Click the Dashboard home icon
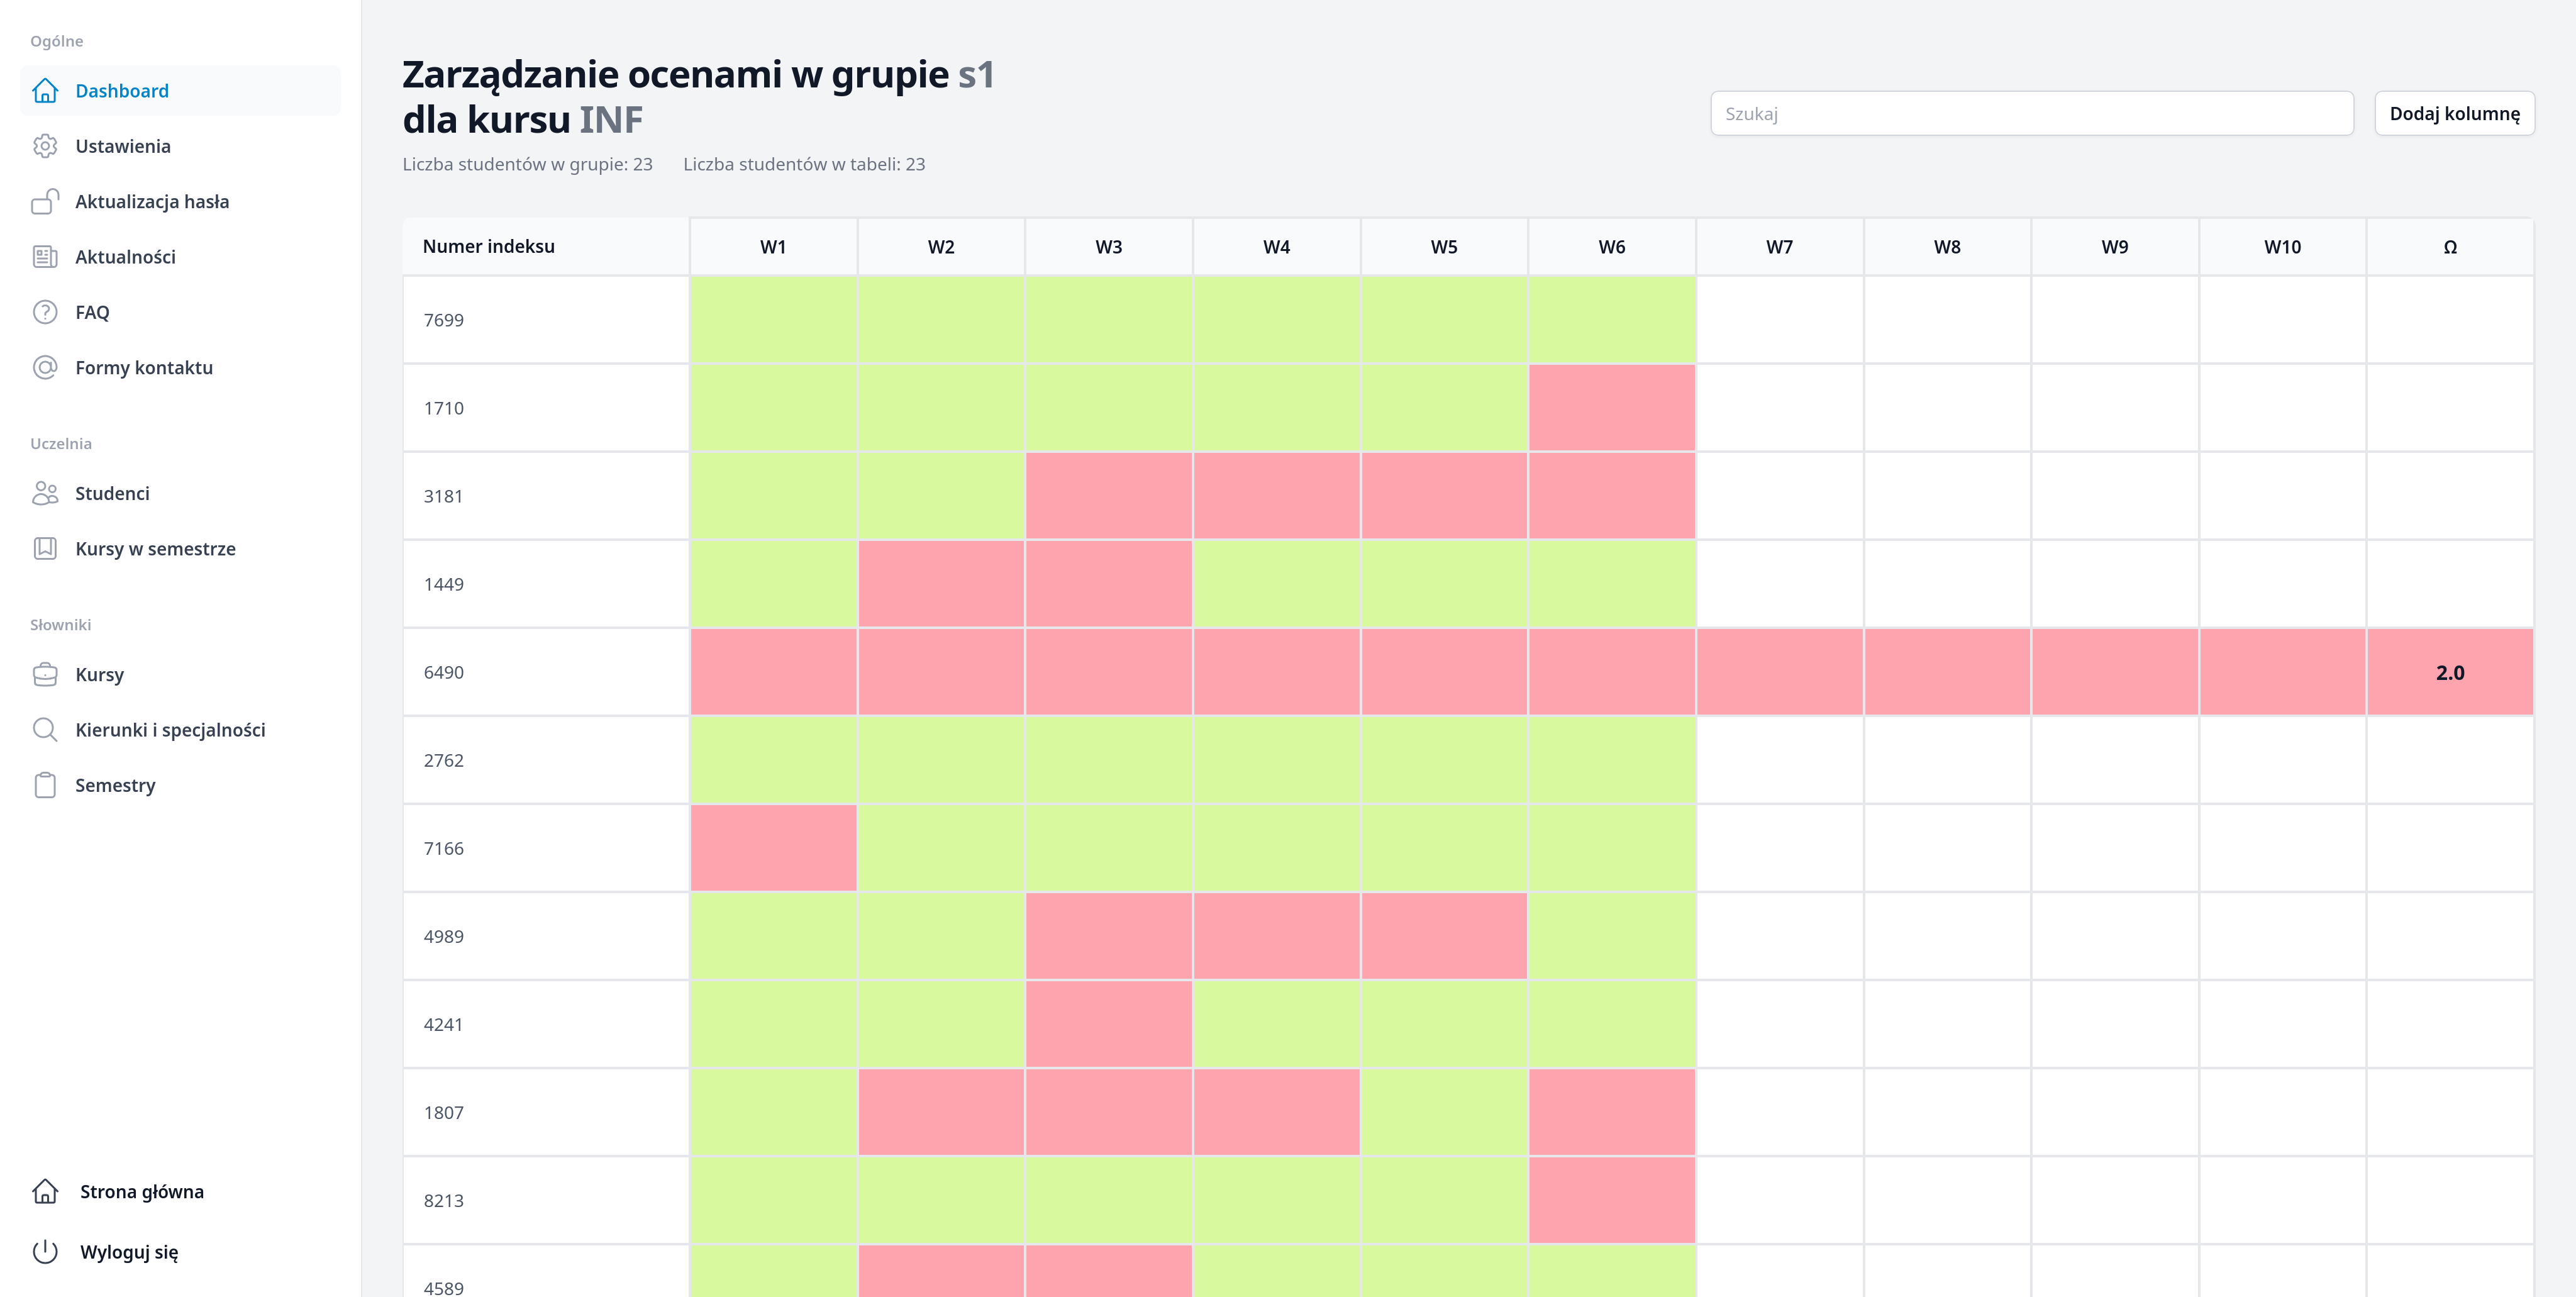 pos(45,91)
